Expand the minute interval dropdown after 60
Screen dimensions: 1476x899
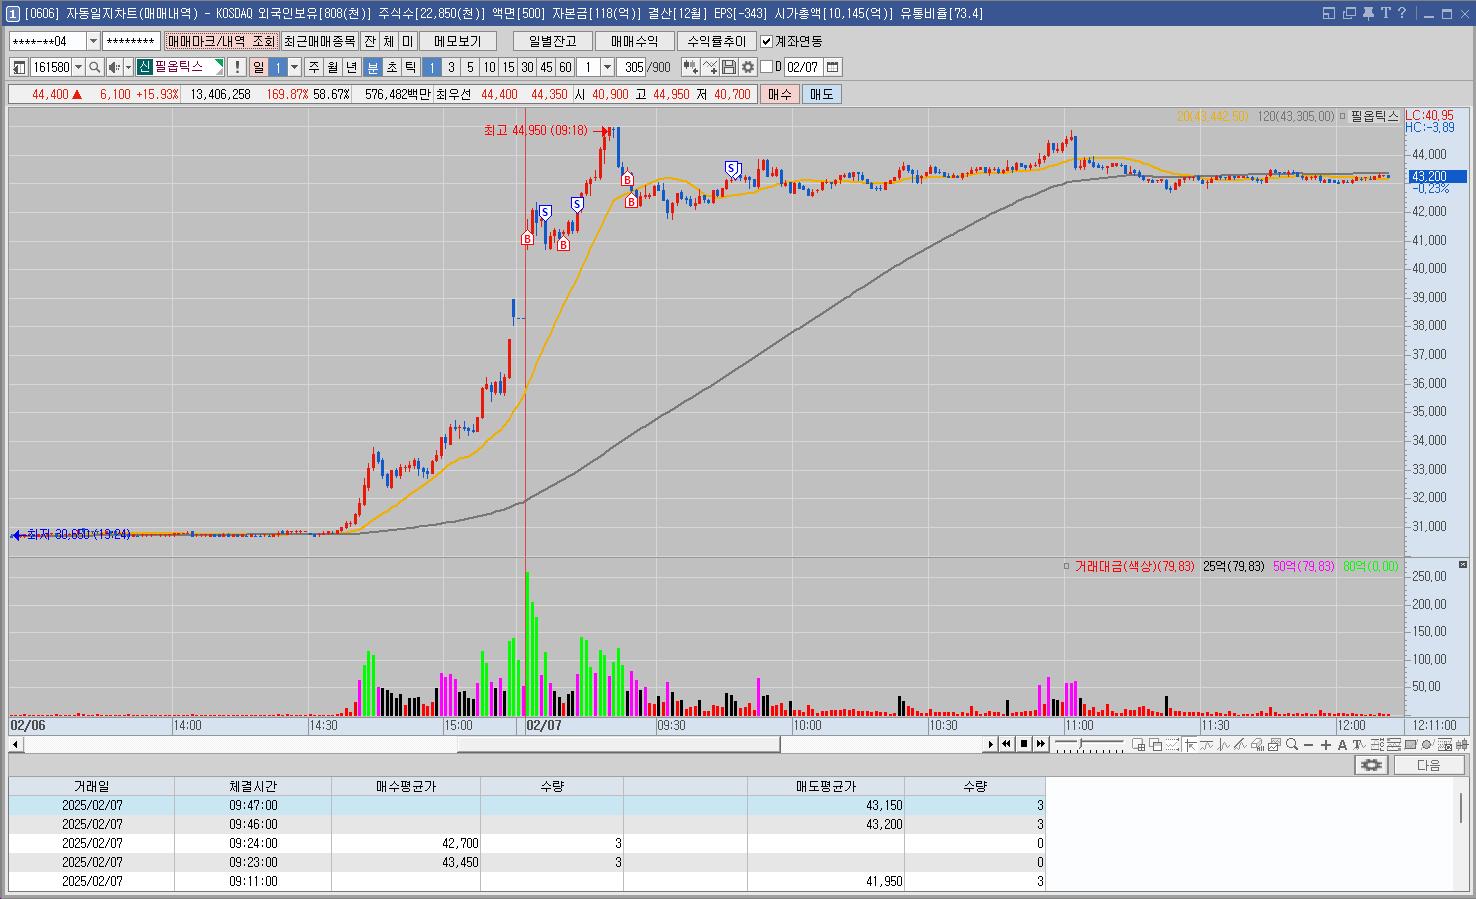(x=607, y=67)
